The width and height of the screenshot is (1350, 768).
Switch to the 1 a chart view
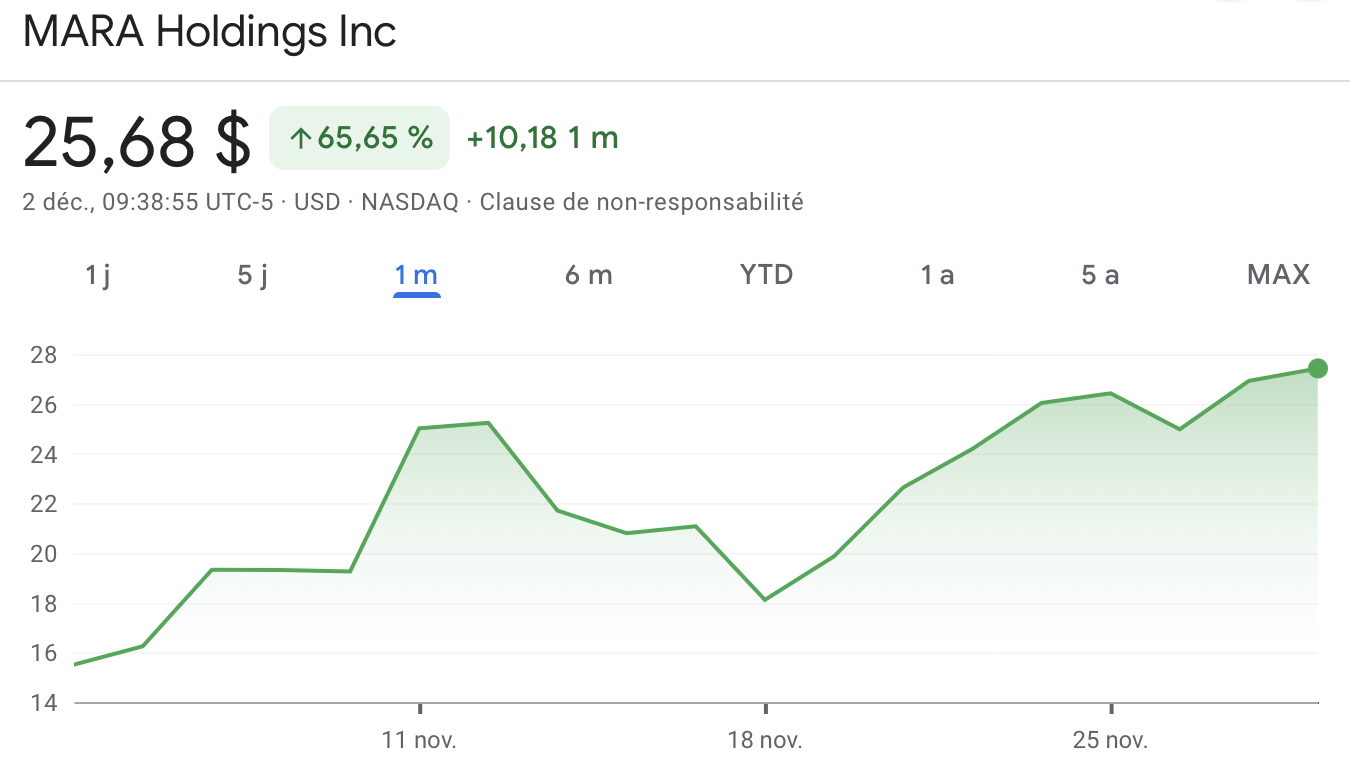point(937,275)
